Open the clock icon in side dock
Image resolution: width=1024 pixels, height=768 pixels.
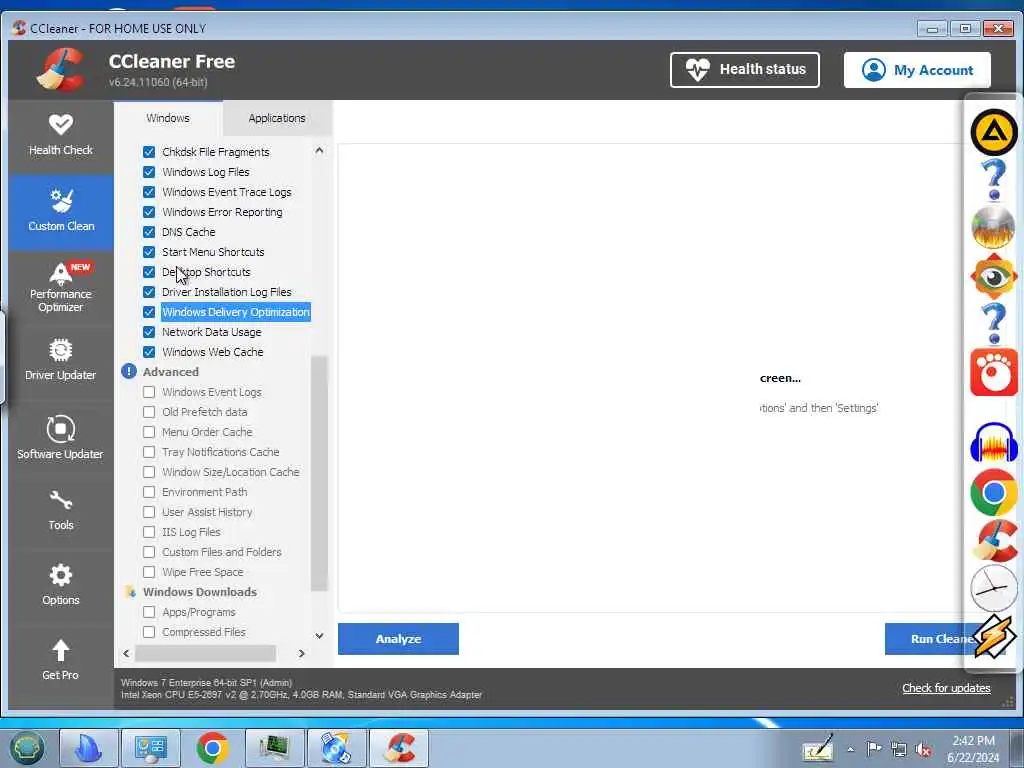993,588
